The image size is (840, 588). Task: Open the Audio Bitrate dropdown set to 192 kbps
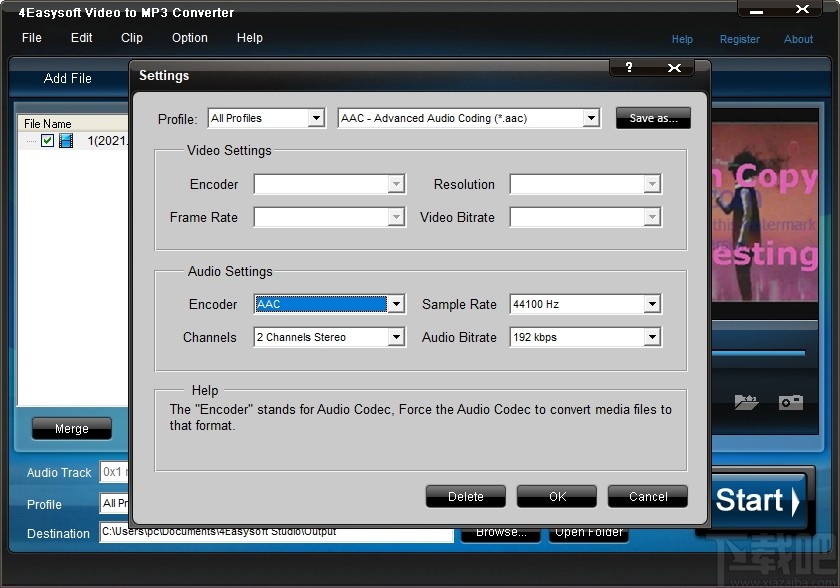(652, 337)
